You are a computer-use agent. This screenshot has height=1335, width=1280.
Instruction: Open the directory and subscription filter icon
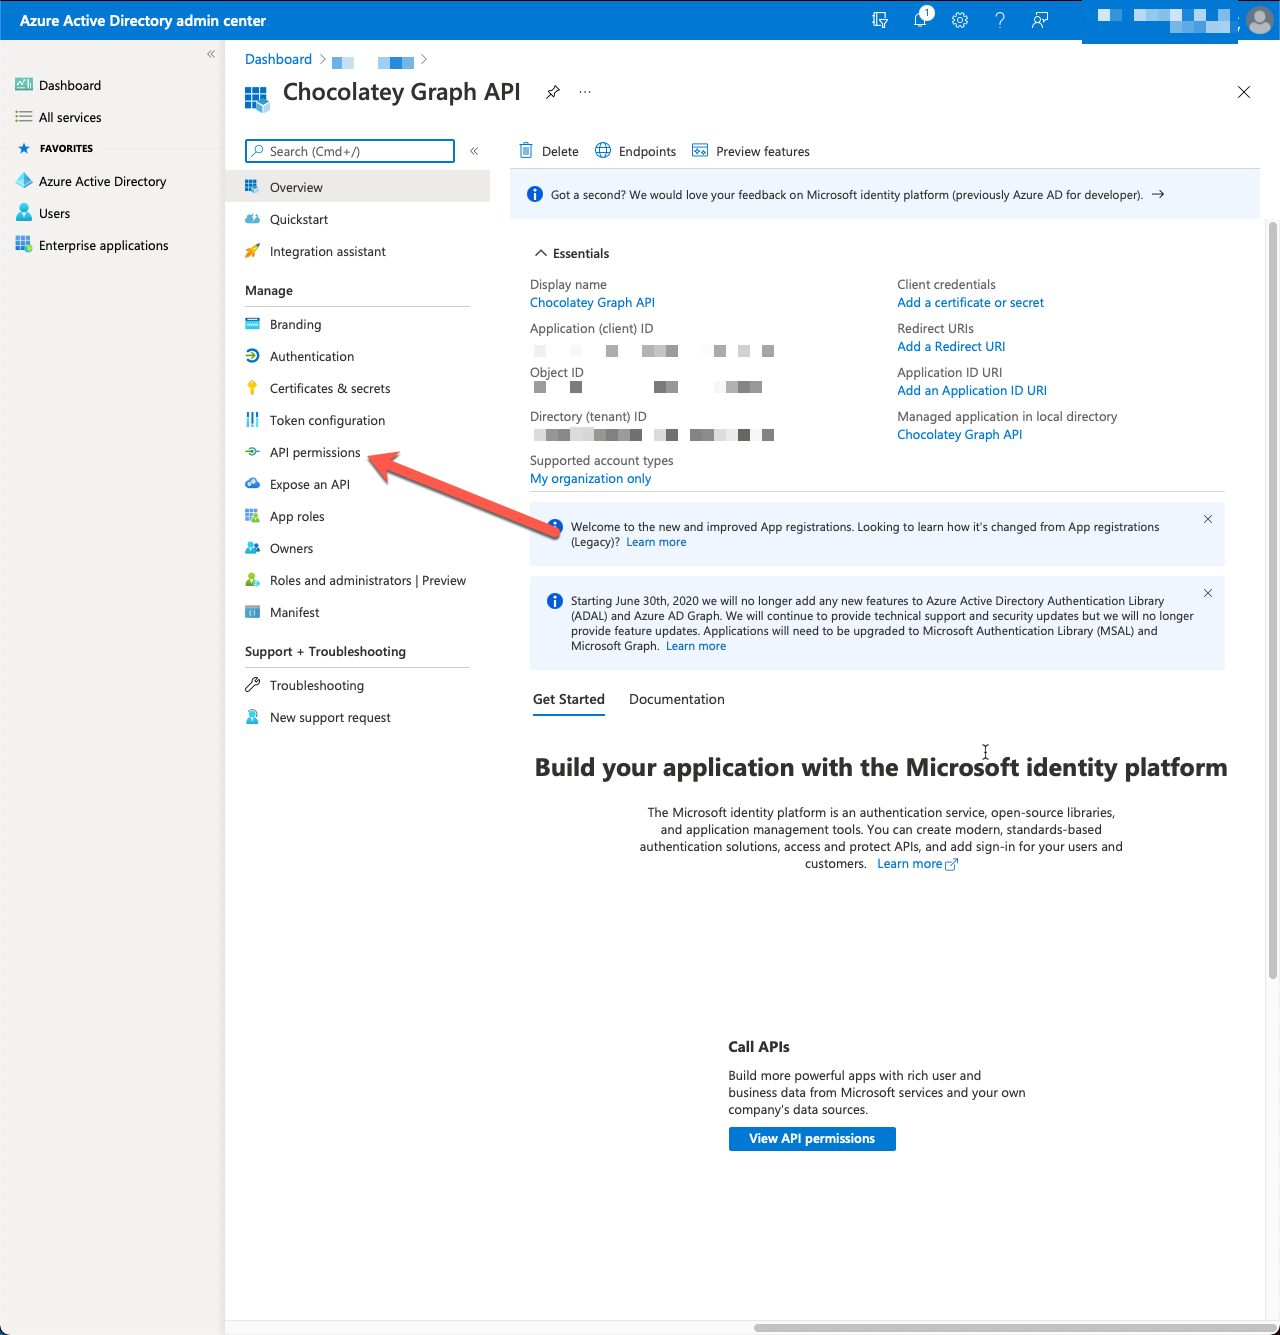point(880,20)
